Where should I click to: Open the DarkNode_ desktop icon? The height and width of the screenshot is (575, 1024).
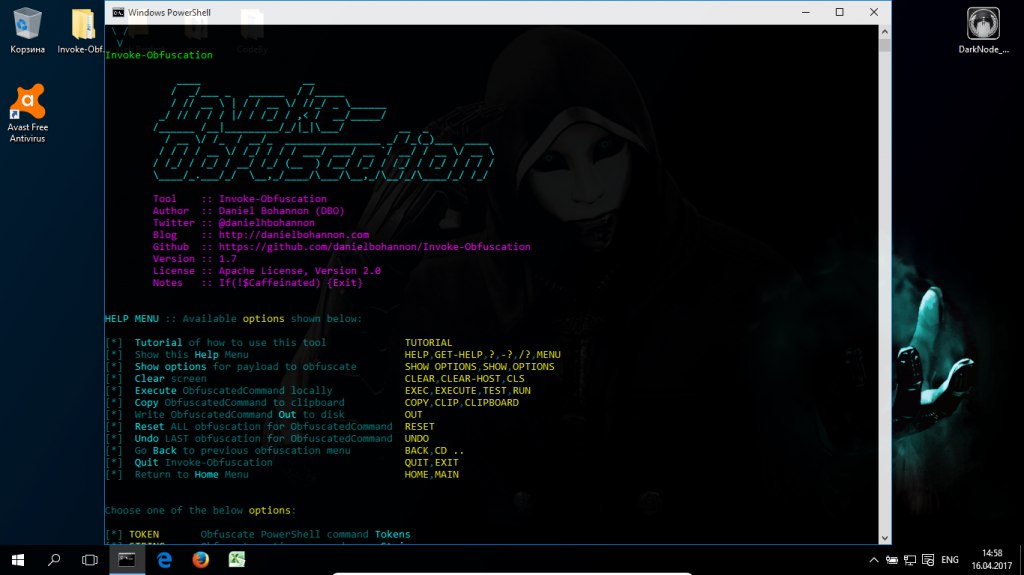pos(983,30)
